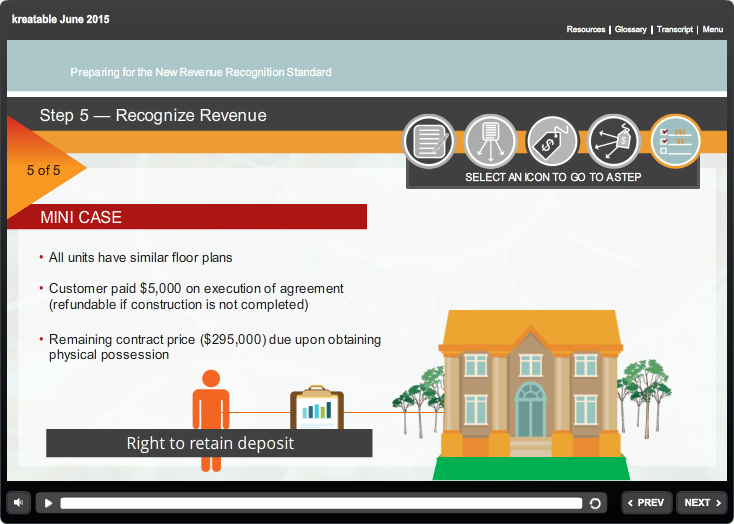Jump to step 4 price allocation icon

613,142
